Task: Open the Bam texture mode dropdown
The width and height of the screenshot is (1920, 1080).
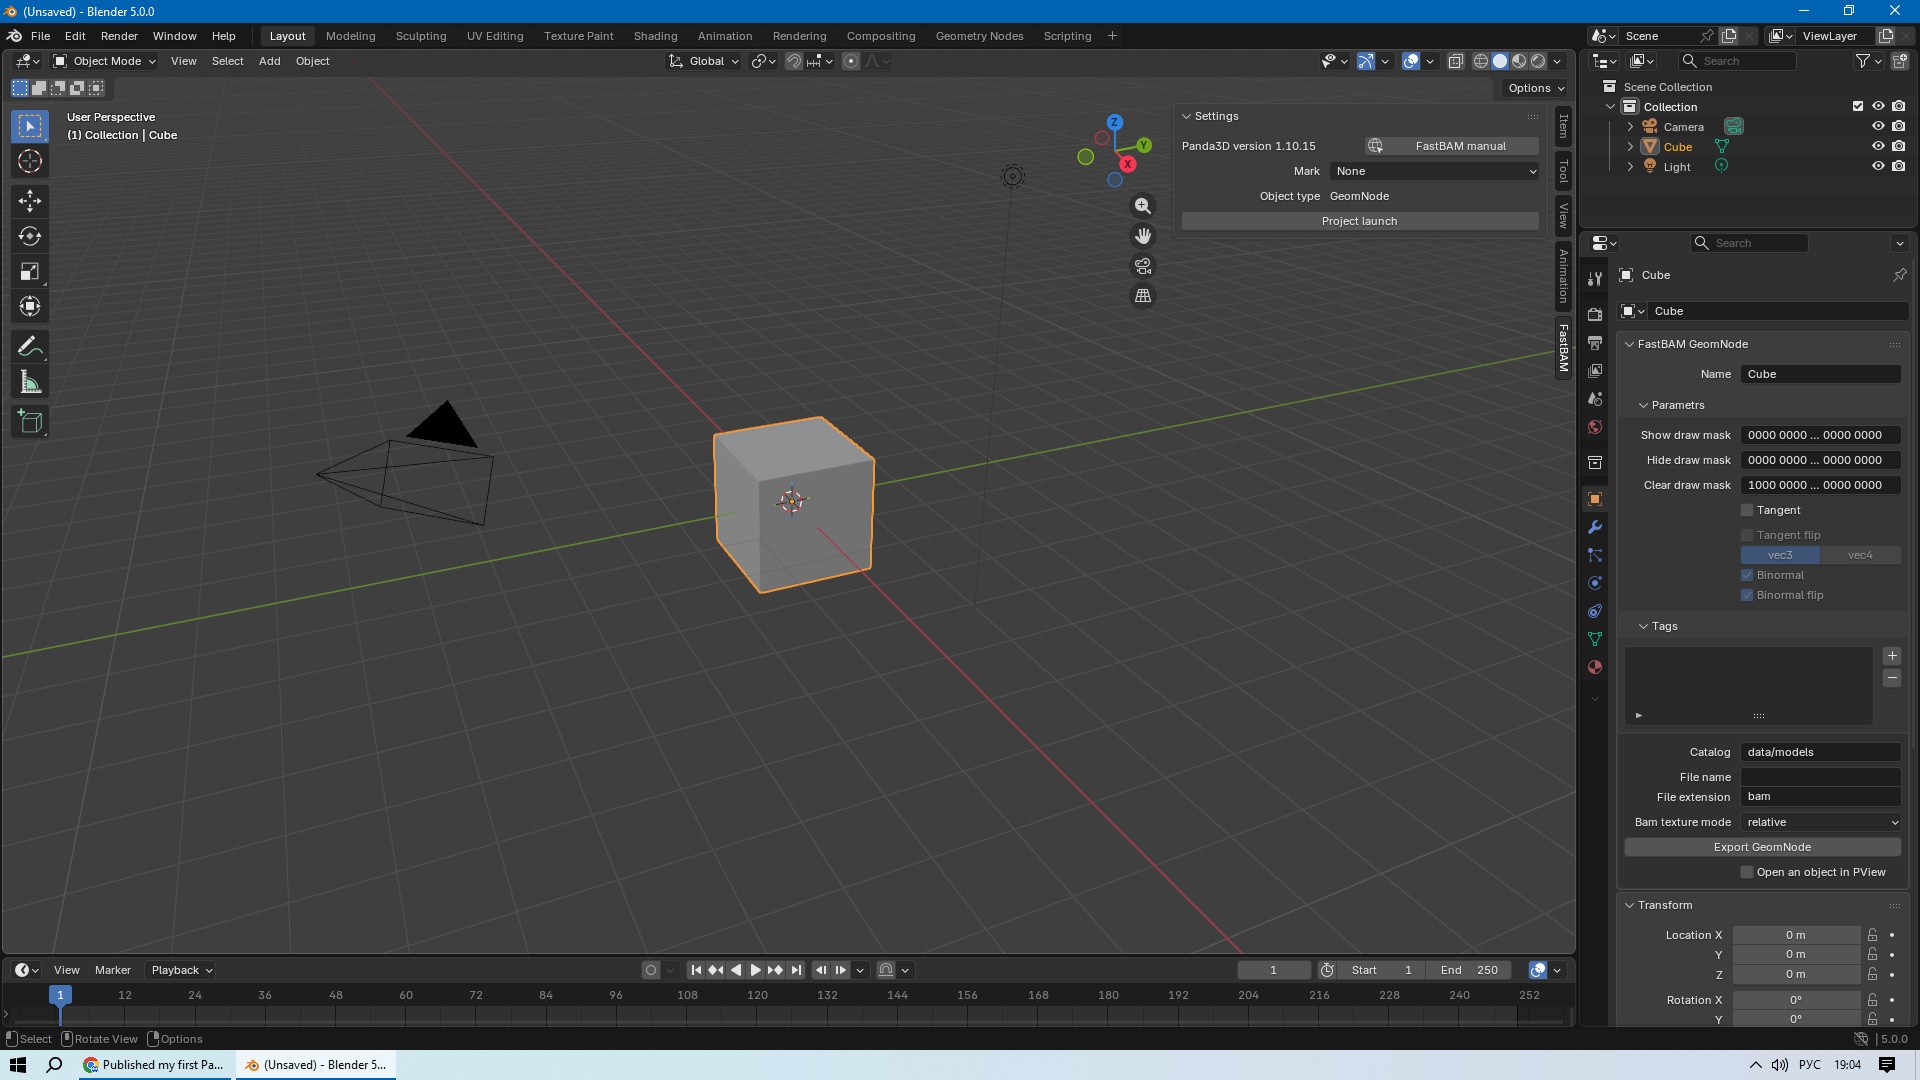Action: pyautogui.click(x=1820, y=822)
